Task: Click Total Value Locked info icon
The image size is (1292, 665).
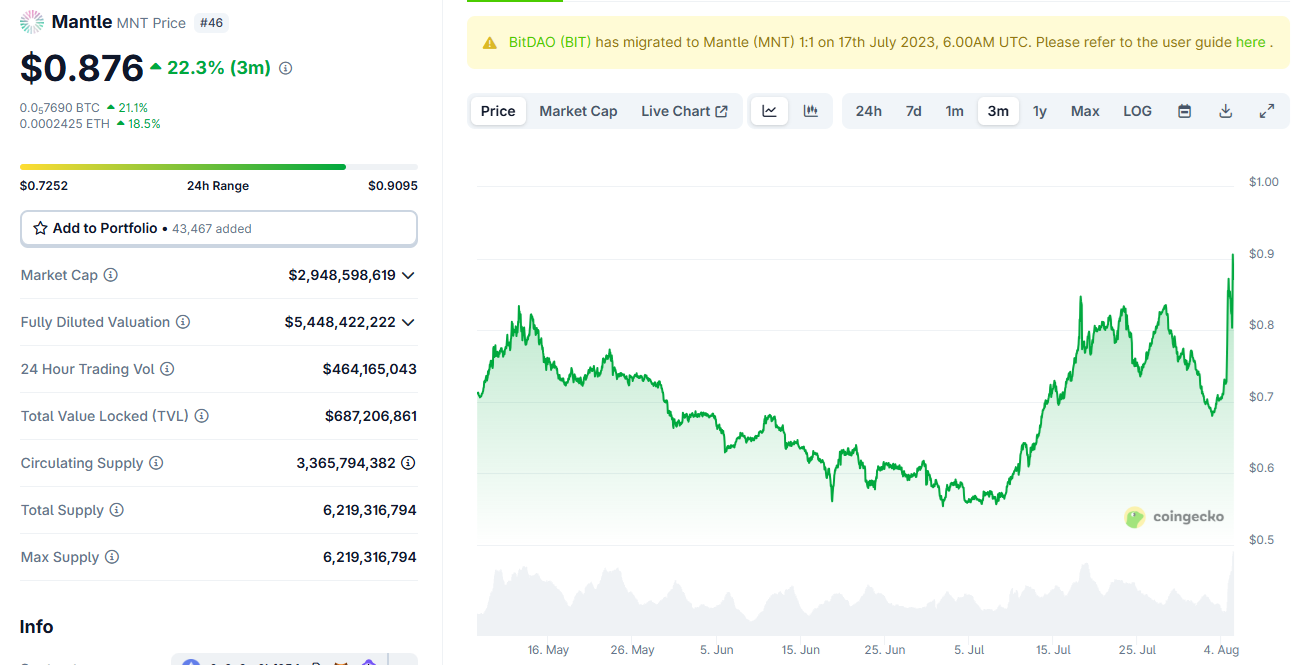Action: point(201,416)
